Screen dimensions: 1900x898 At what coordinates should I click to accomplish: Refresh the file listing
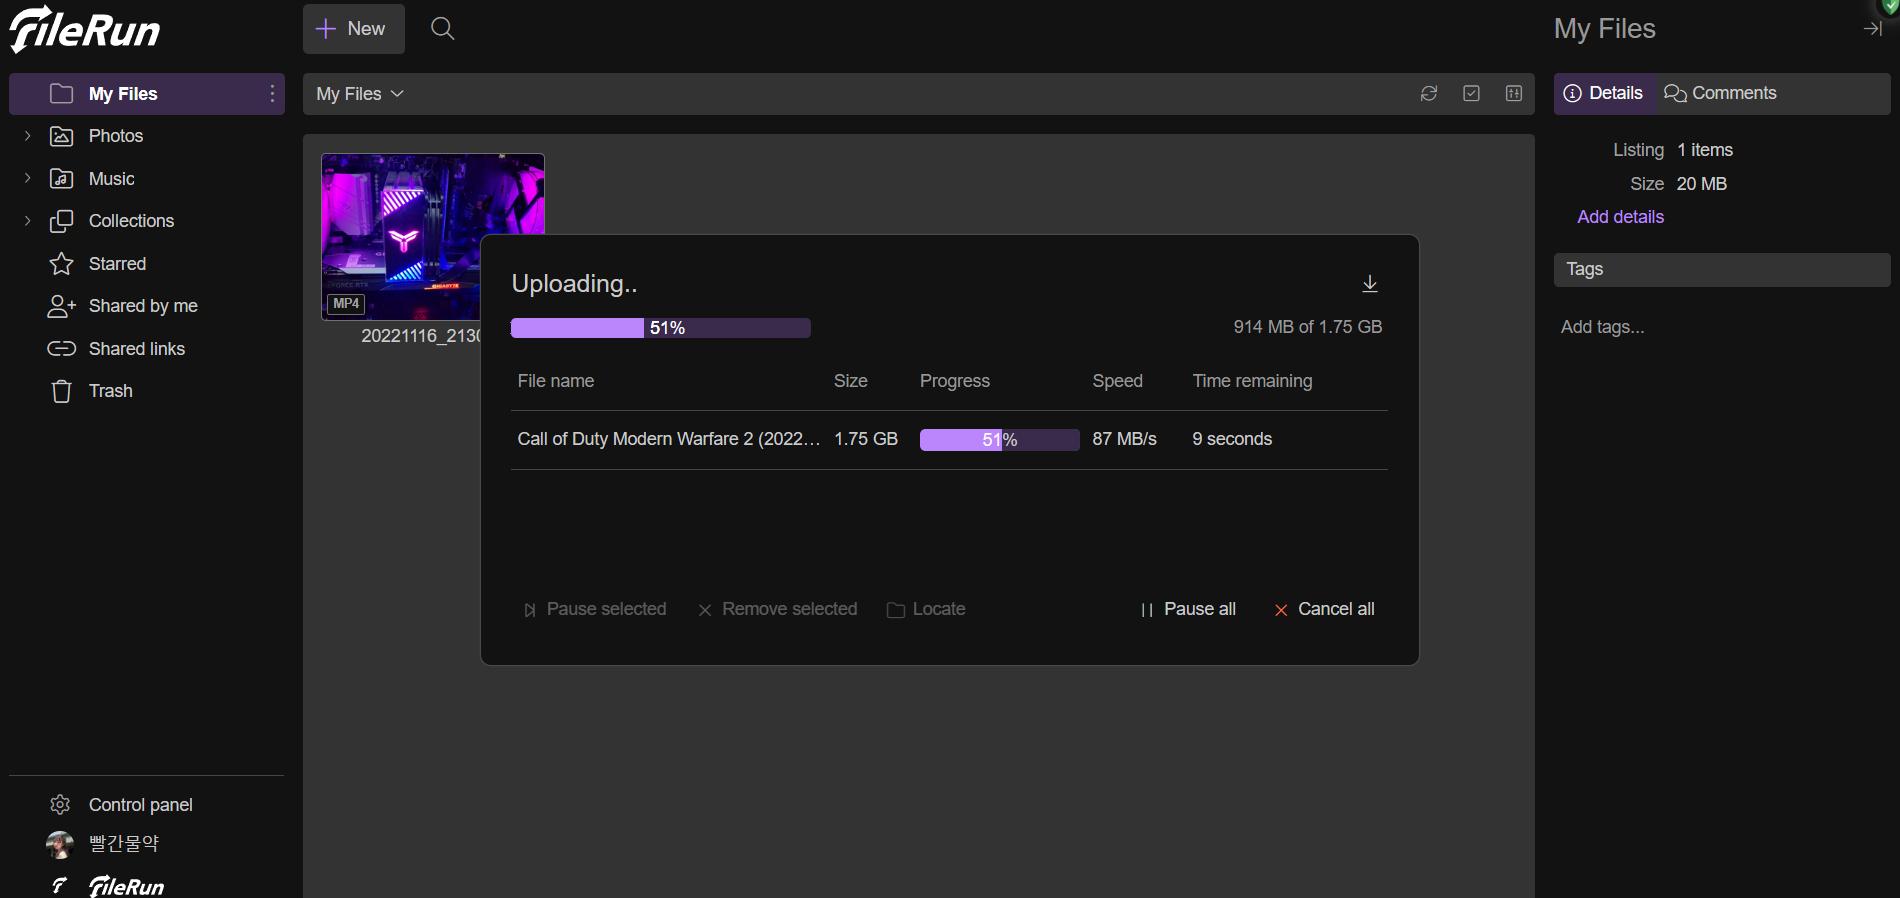pos(1429,93)
